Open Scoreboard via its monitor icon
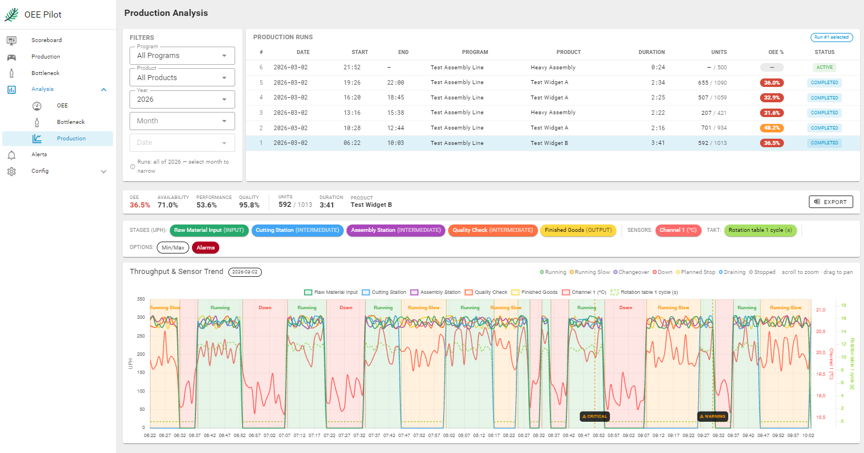The width and height of the screenshot is (864, 453). coord(12,40)
